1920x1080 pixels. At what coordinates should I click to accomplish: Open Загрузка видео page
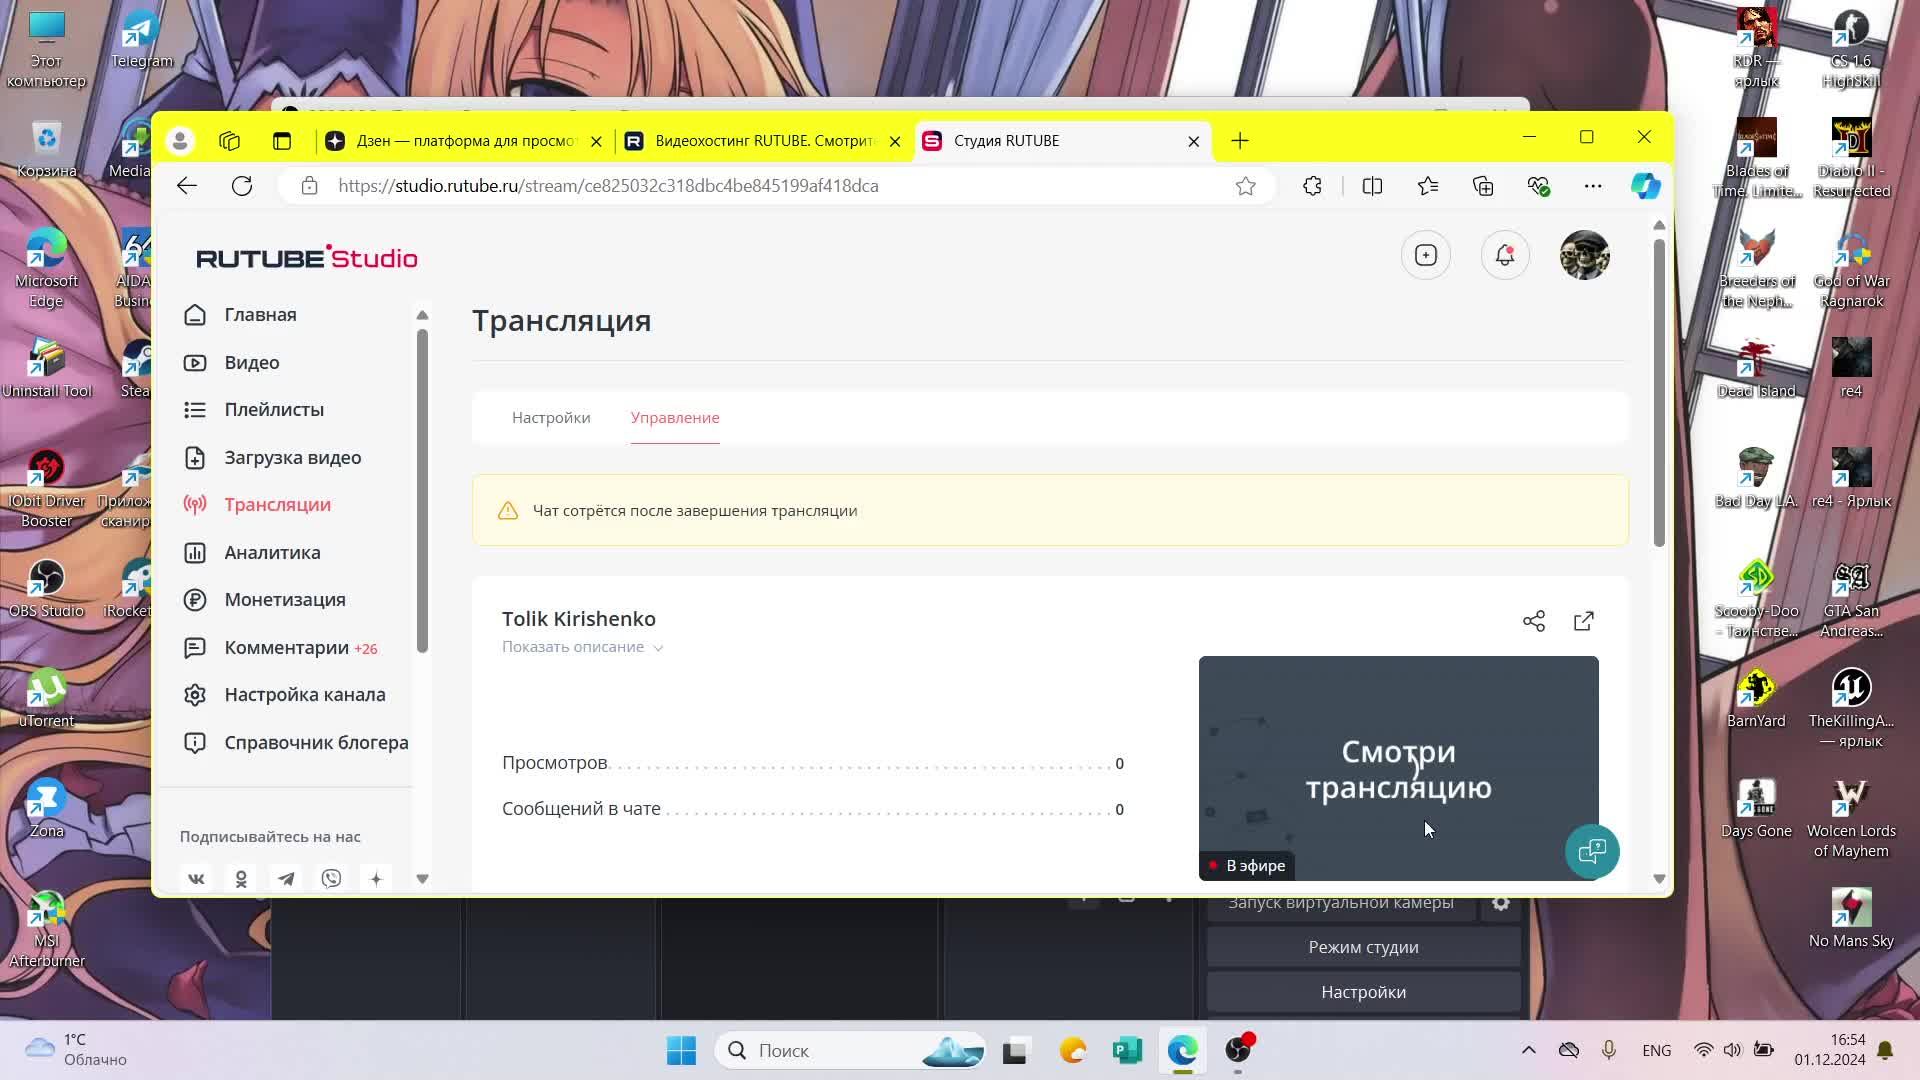pos(272,458)
